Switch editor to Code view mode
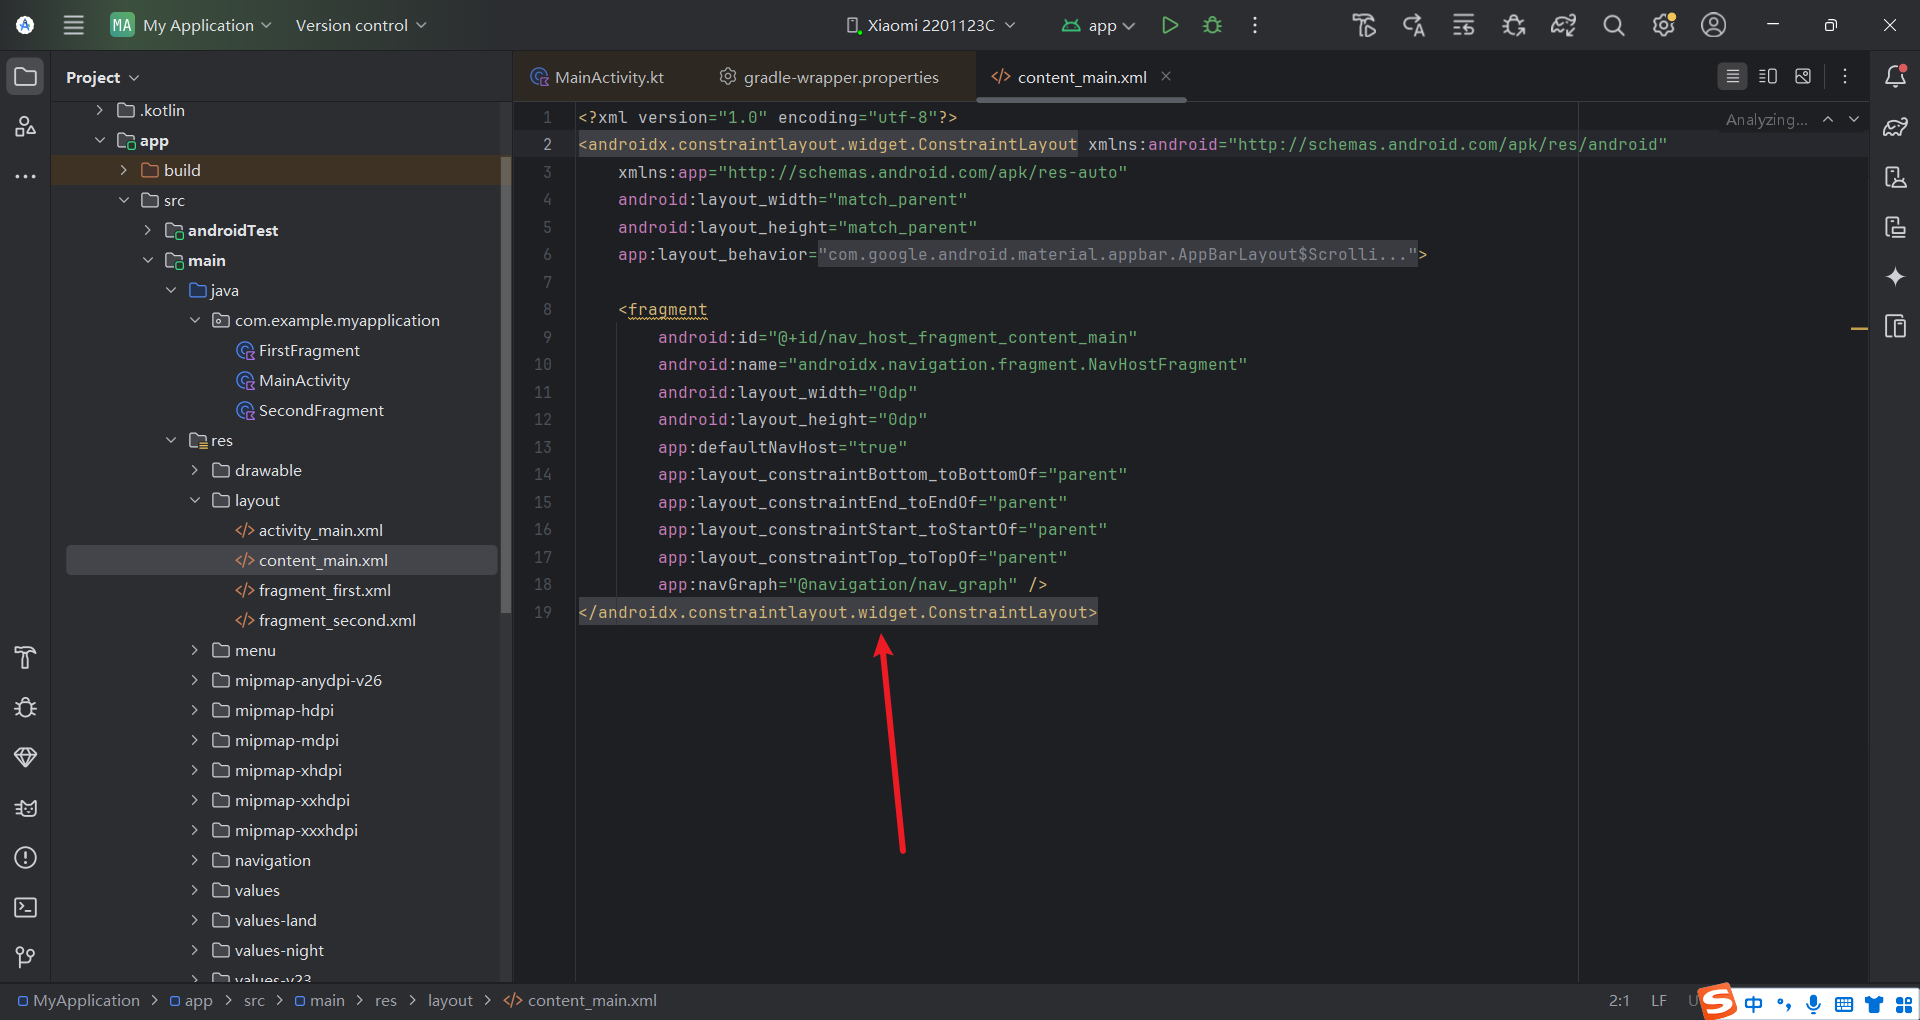Viewport: 1920px width, 1020px height. (1733, 76)
